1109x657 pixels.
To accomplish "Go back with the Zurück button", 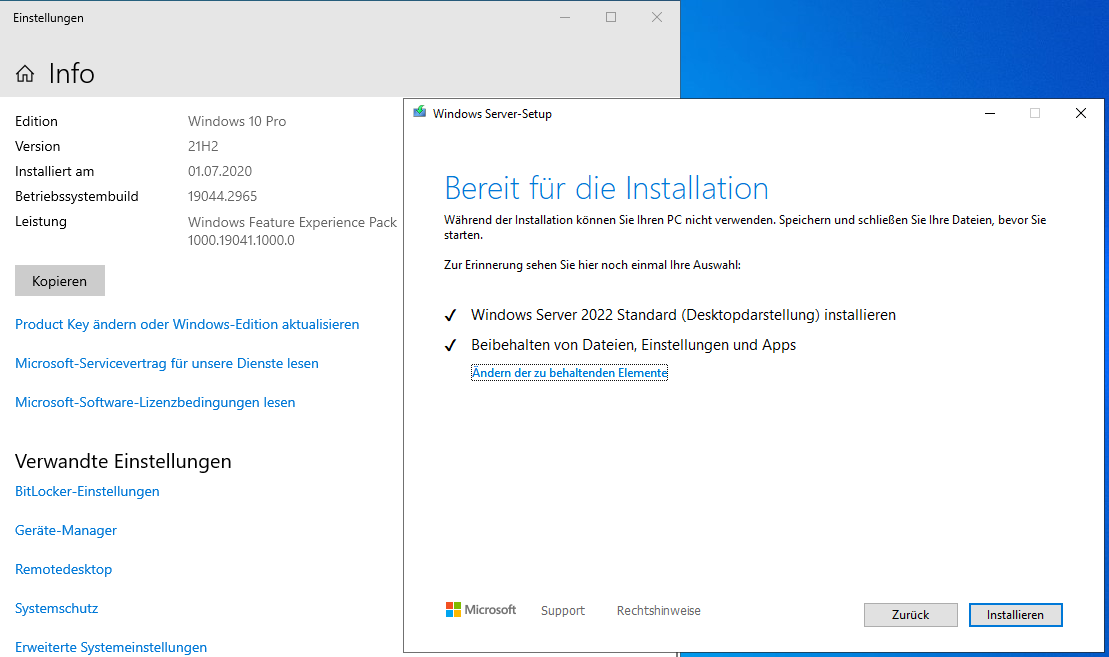I will (910, 615).
